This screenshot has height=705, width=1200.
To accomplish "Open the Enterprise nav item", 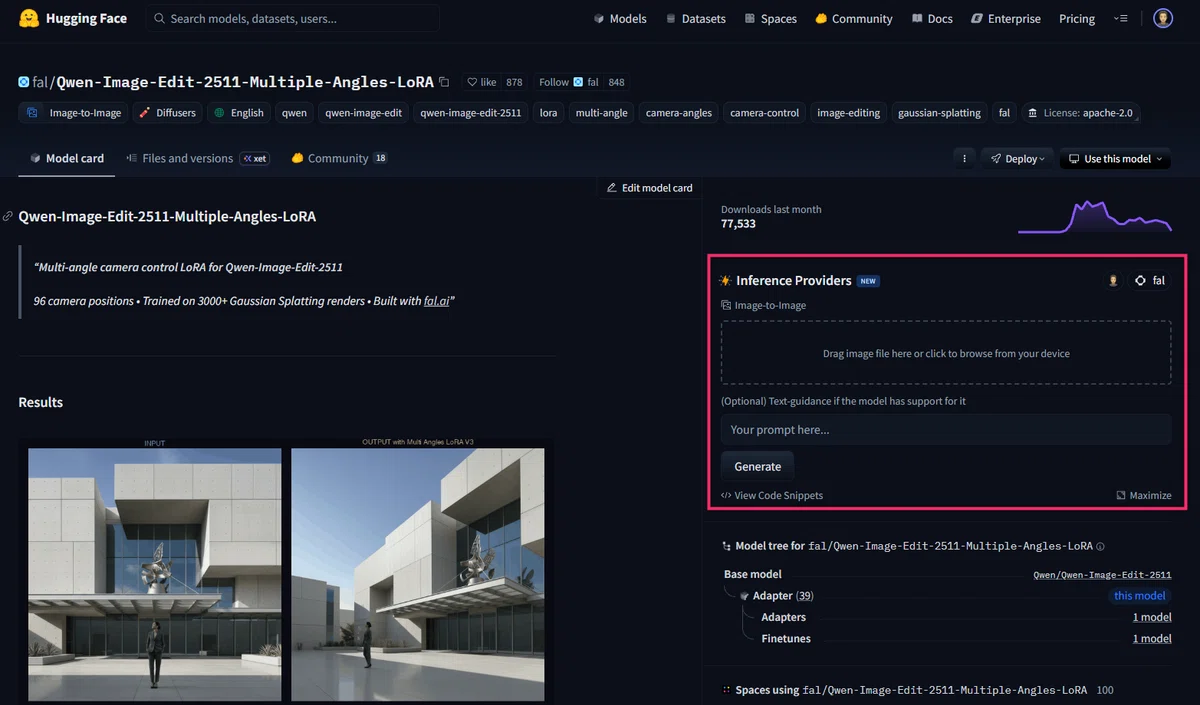I will coord(1006,18).
